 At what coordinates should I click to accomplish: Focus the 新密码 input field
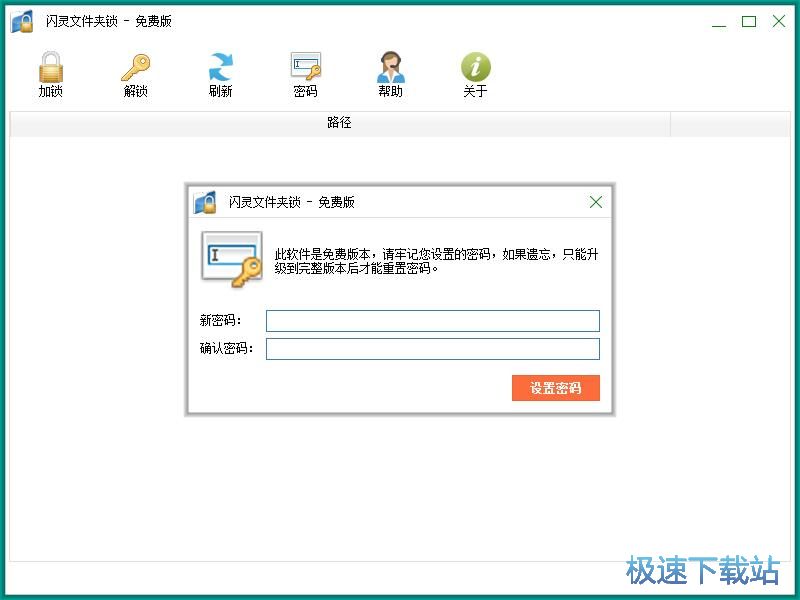click(433, 321)
